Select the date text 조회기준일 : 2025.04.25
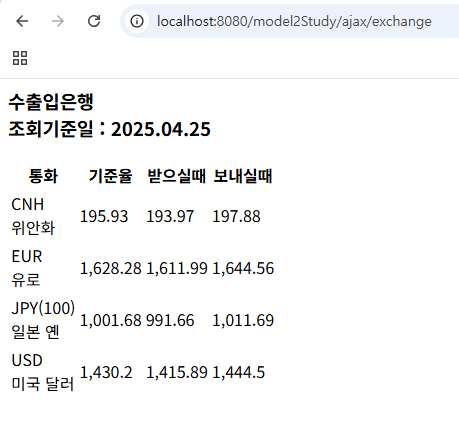459x438 pixels. coord(109,129)
